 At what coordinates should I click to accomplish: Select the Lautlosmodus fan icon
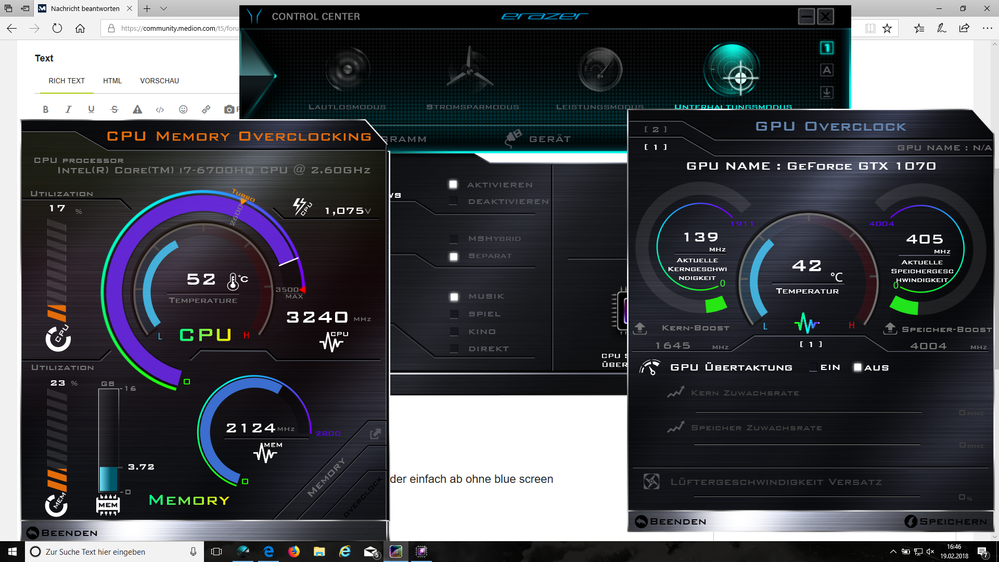point(347,70)
